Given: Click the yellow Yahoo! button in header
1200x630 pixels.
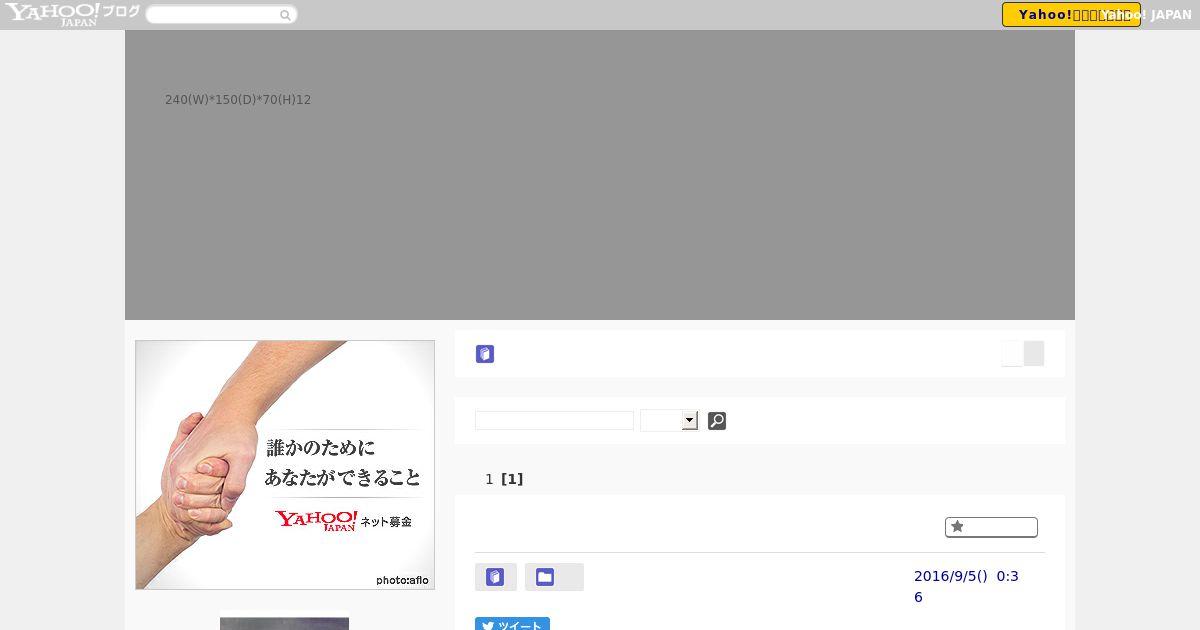Looking at the screenshot, I should [x=1071, y=15].
